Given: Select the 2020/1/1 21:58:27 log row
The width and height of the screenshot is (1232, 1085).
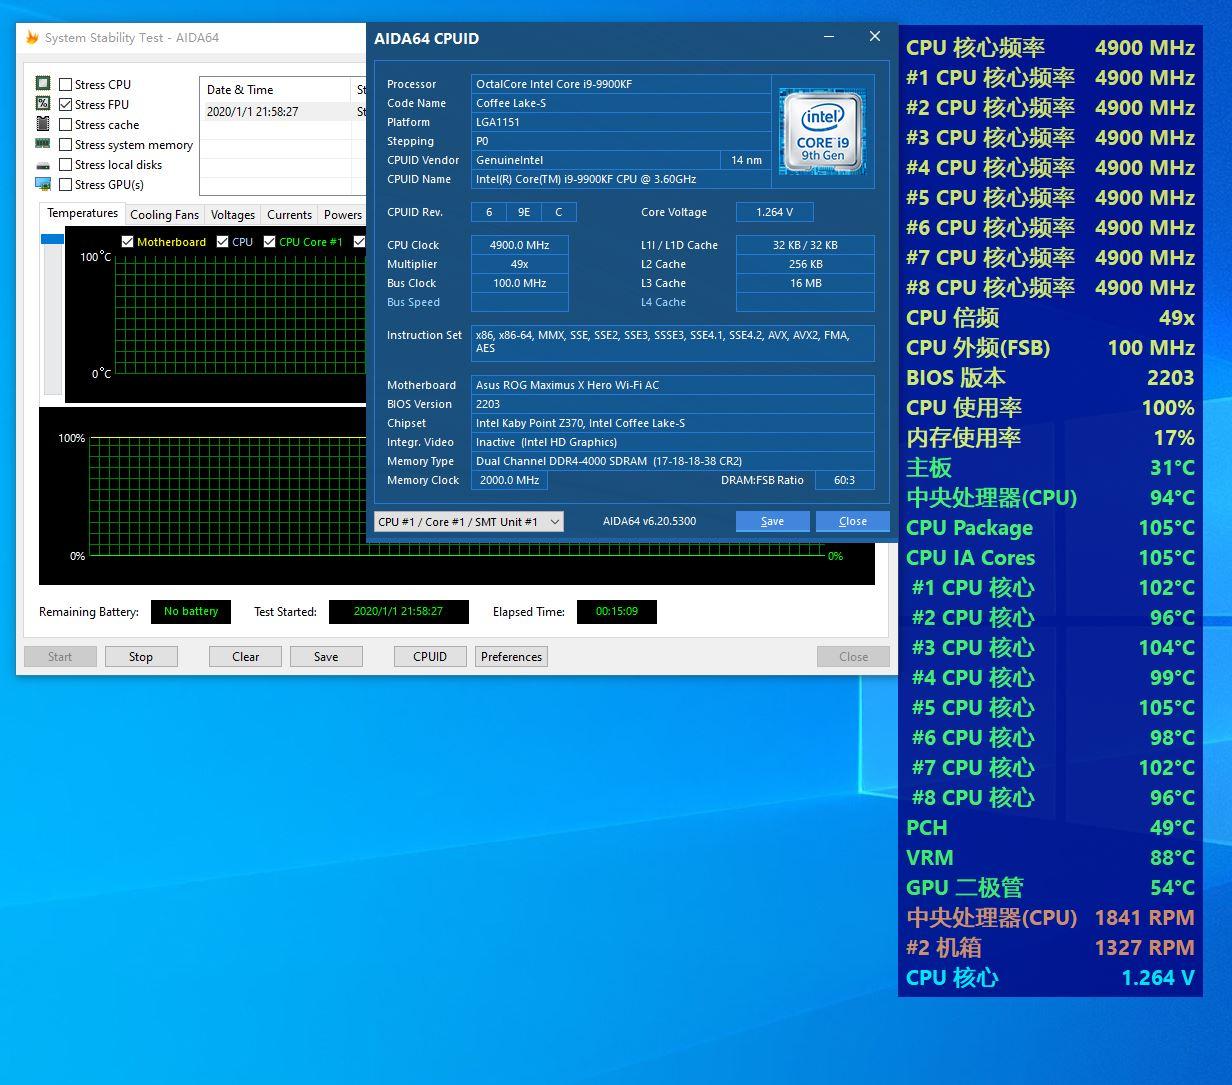Looking at the screenshot, I should [283, 112].
